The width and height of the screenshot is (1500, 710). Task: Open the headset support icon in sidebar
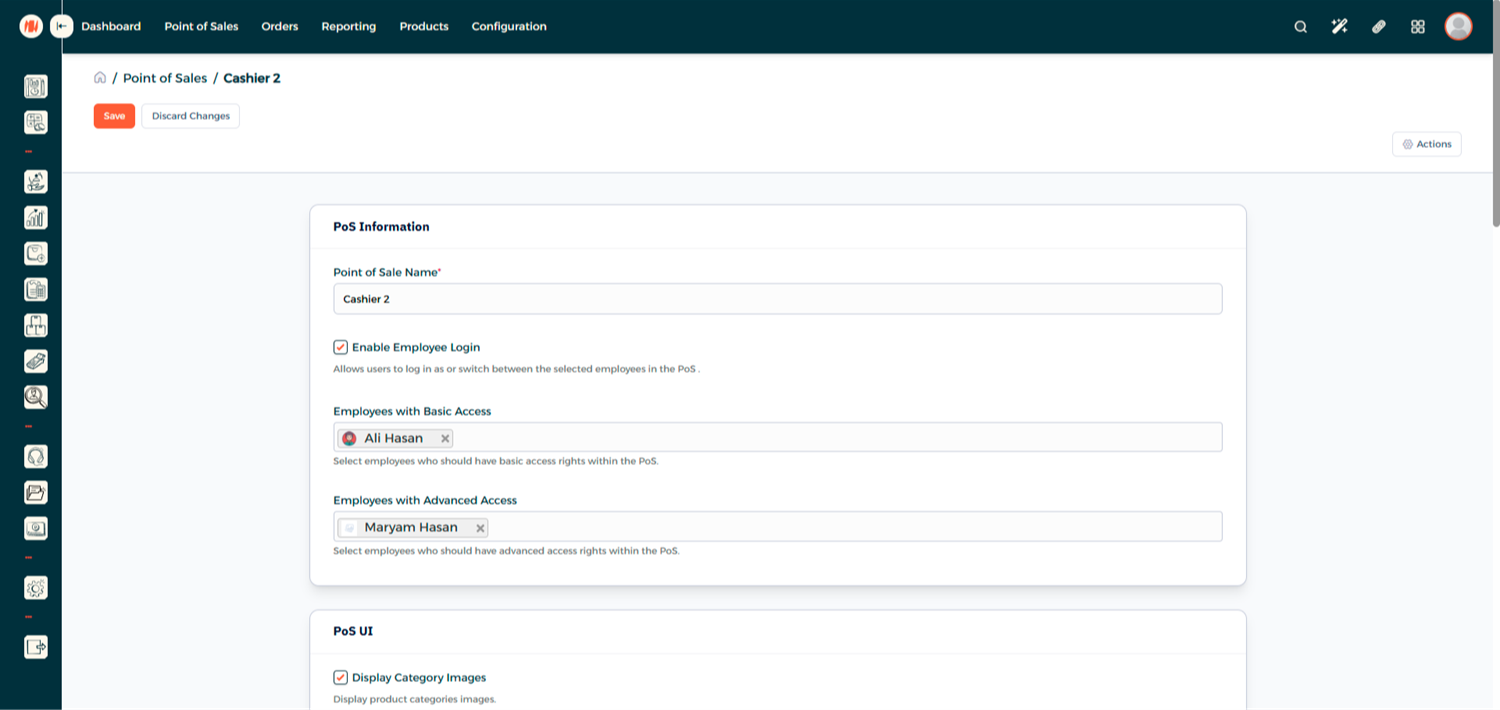(36, 457)
